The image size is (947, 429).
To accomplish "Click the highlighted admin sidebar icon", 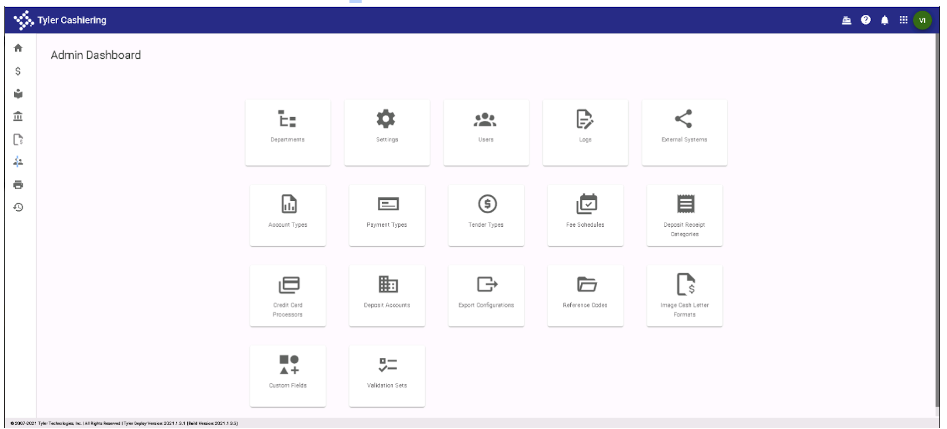I will (18, 161).
